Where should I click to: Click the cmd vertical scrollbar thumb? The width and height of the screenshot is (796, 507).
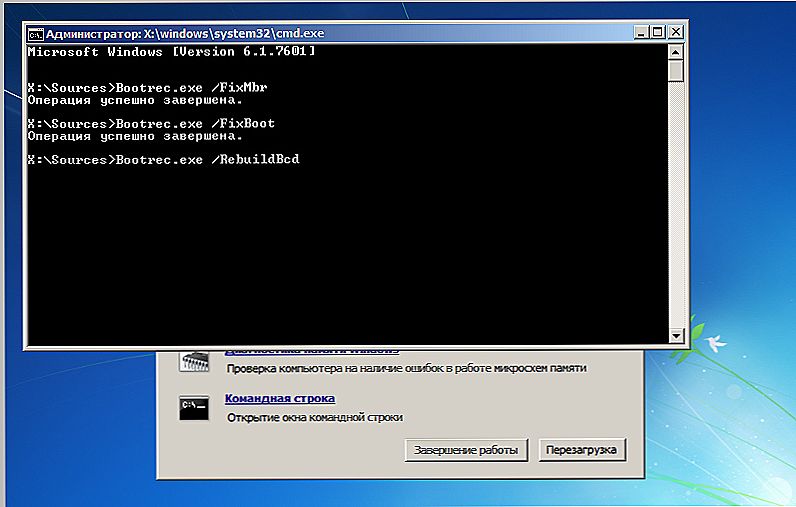tap(675, 71)
